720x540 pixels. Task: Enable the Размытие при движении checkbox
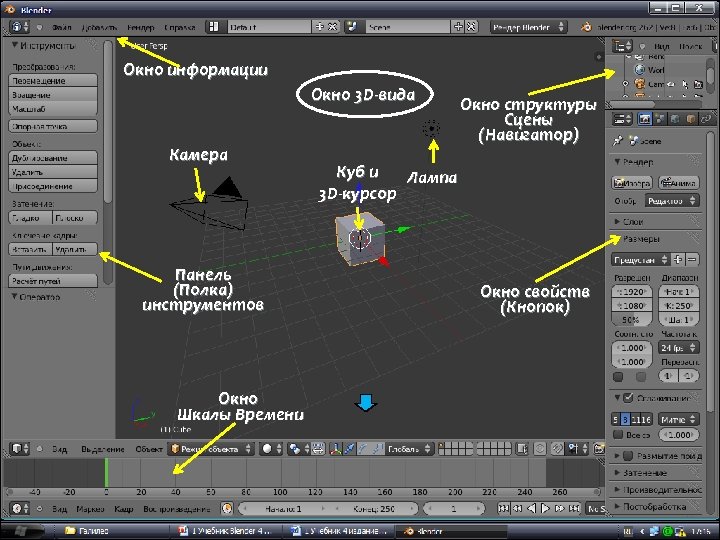[629, 456]
